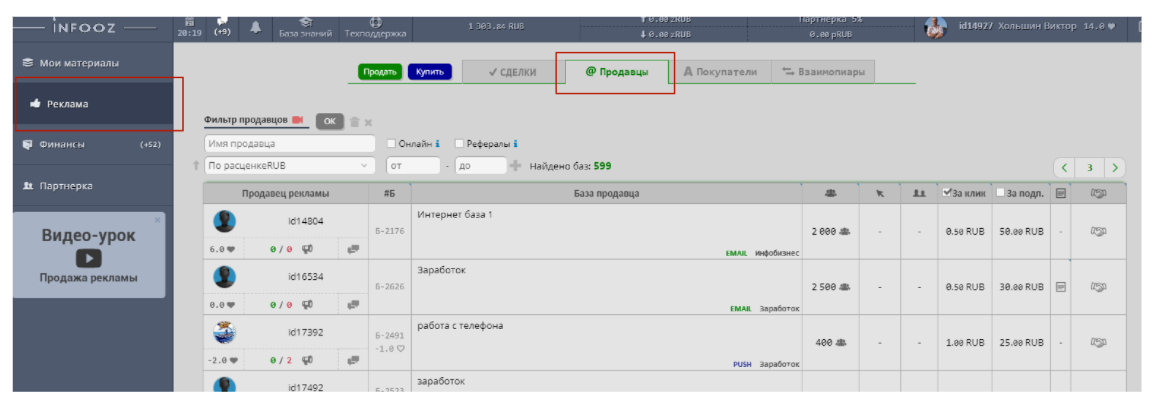
Task: Click the blue Купить button
Action: [x=430, y=72]
